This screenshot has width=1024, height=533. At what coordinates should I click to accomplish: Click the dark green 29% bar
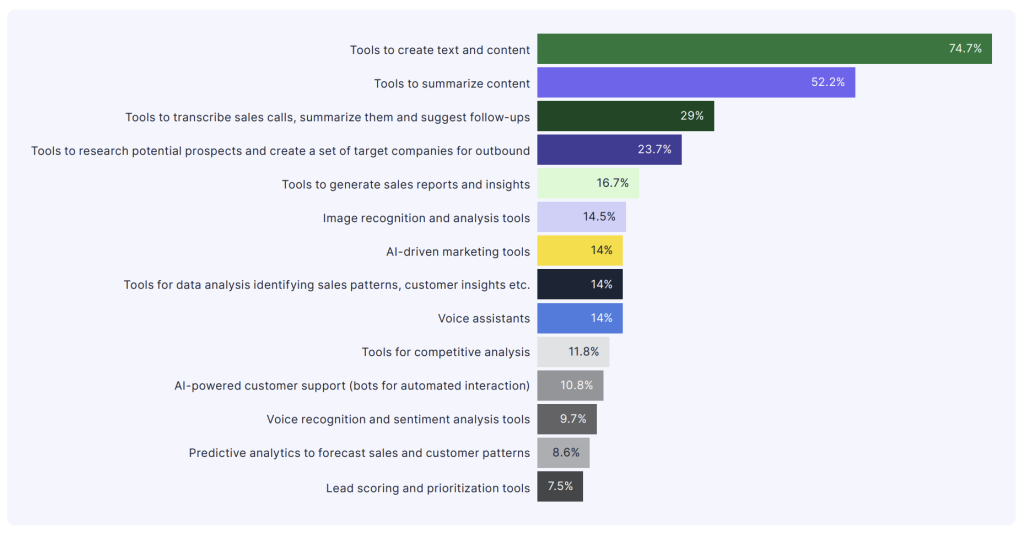point(626,116)
